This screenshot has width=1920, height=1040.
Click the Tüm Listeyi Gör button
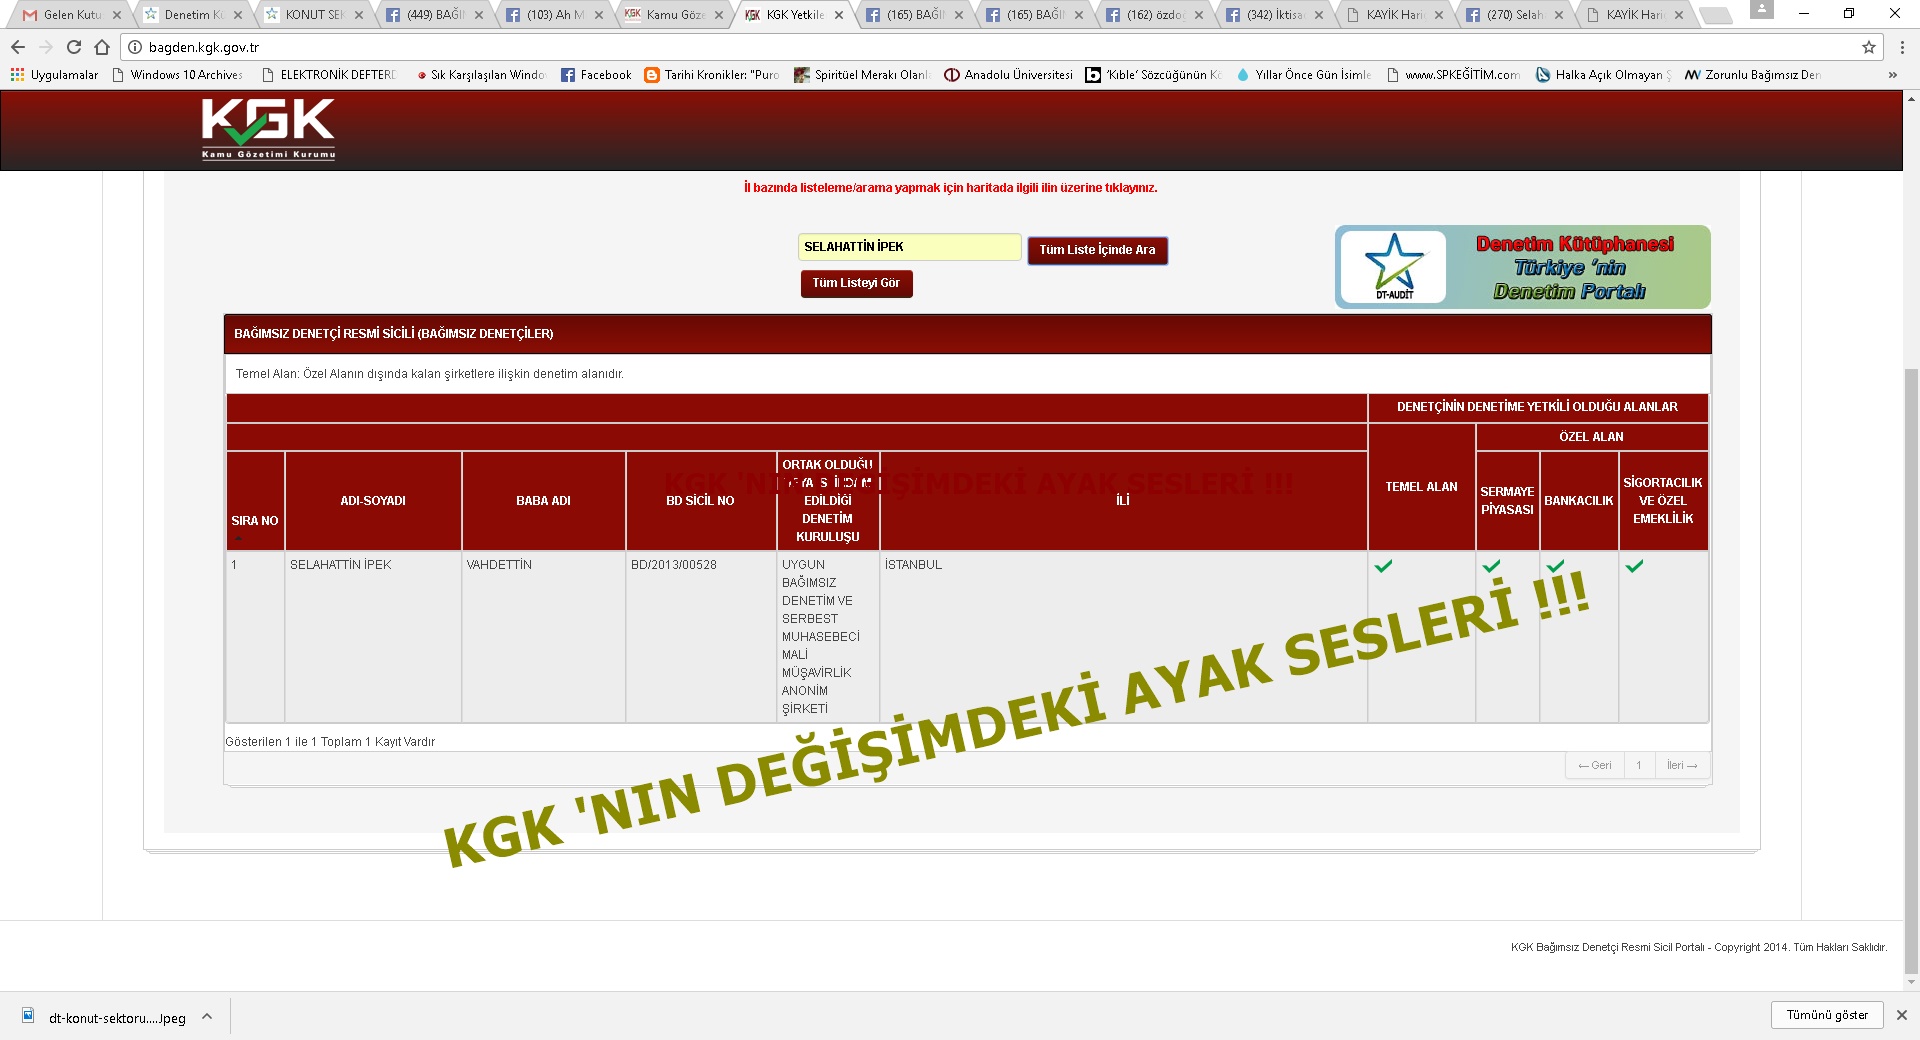click(856, 284)
